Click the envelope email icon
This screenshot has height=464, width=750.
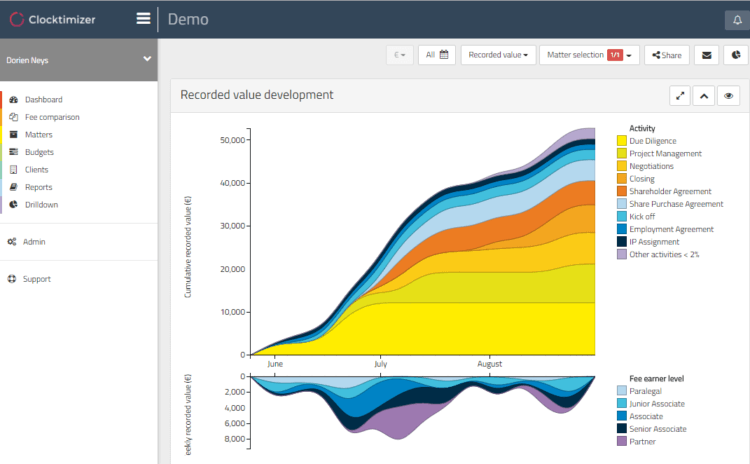pos(706,55)
